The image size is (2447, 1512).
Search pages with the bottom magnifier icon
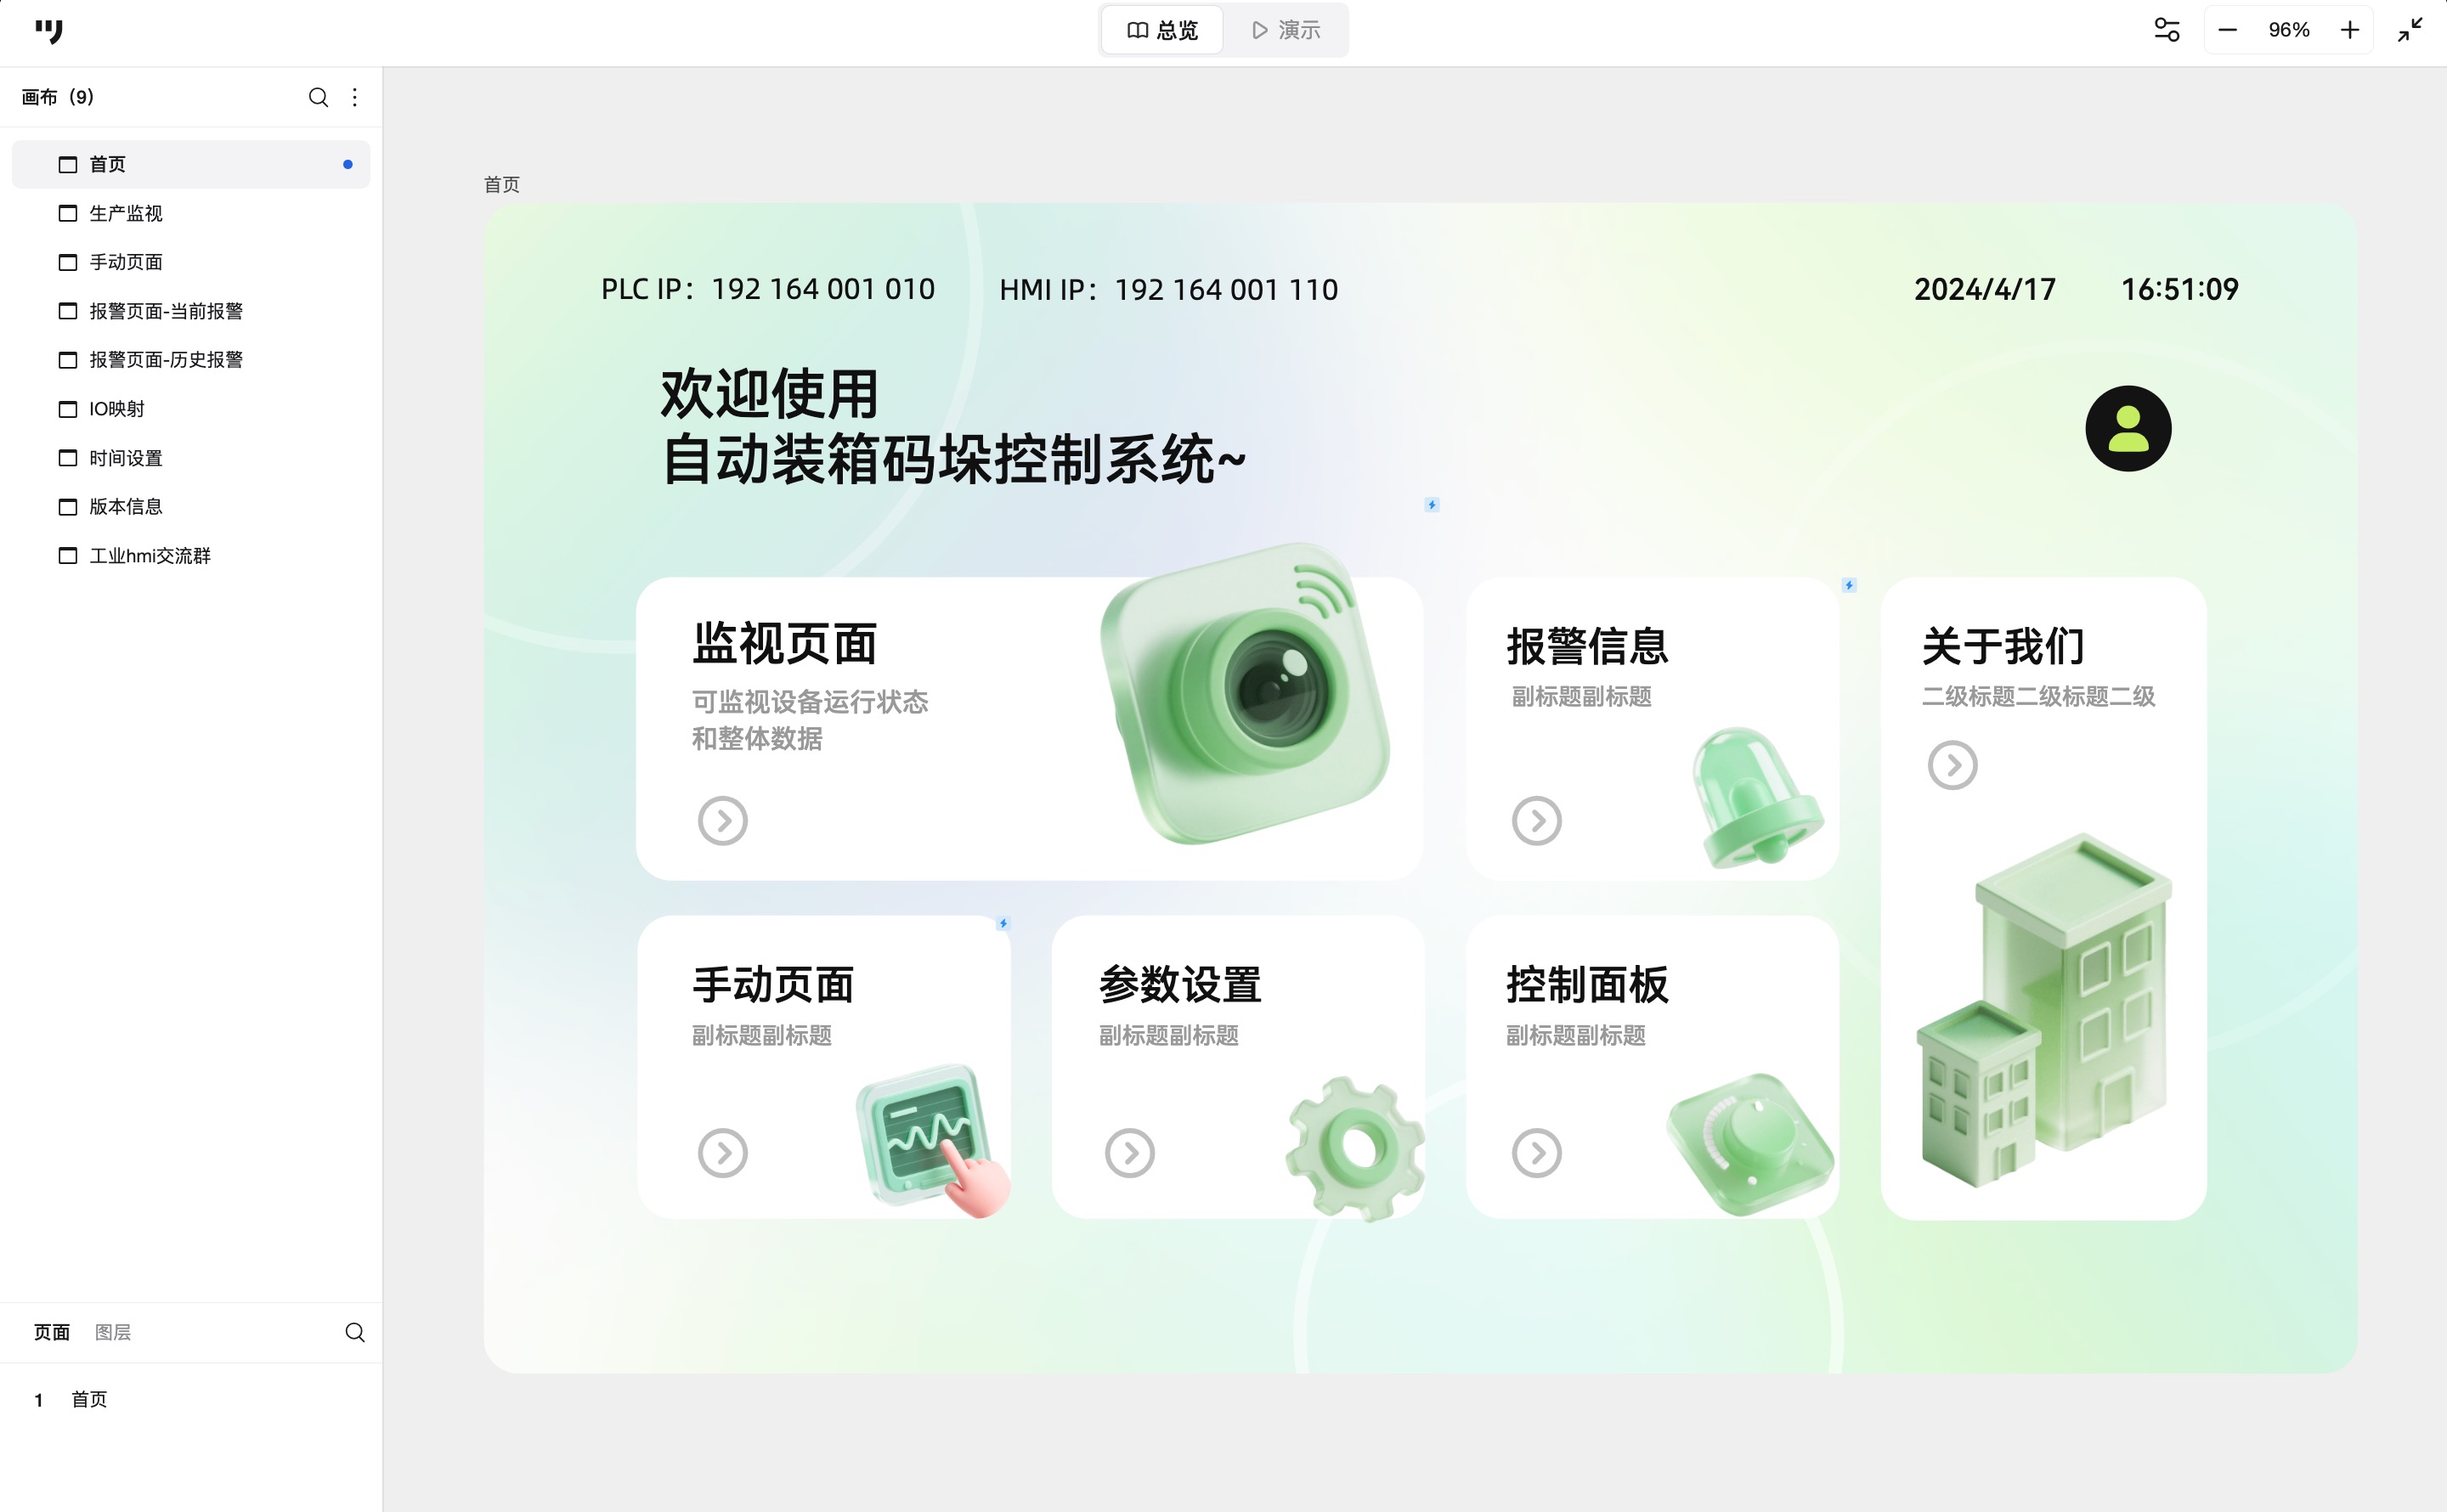click(x=354, y=1332)
